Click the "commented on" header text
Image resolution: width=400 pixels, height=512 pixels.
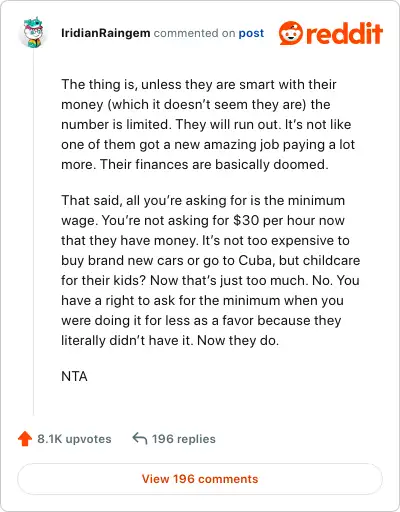(x=194, y=33)
